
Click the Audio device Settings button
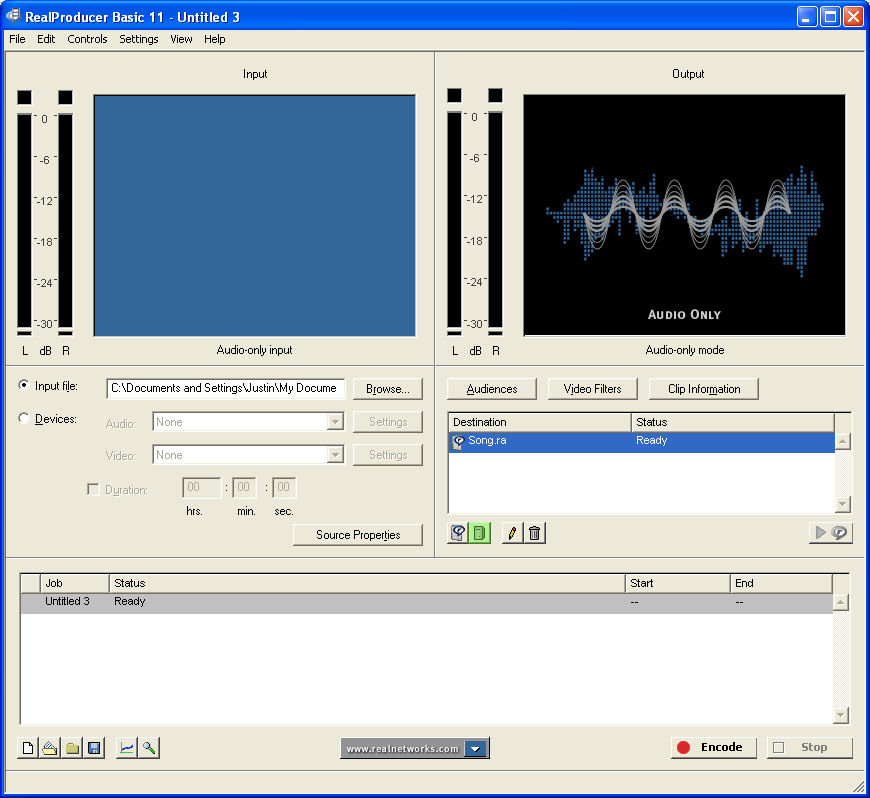[x=387, y=422]
